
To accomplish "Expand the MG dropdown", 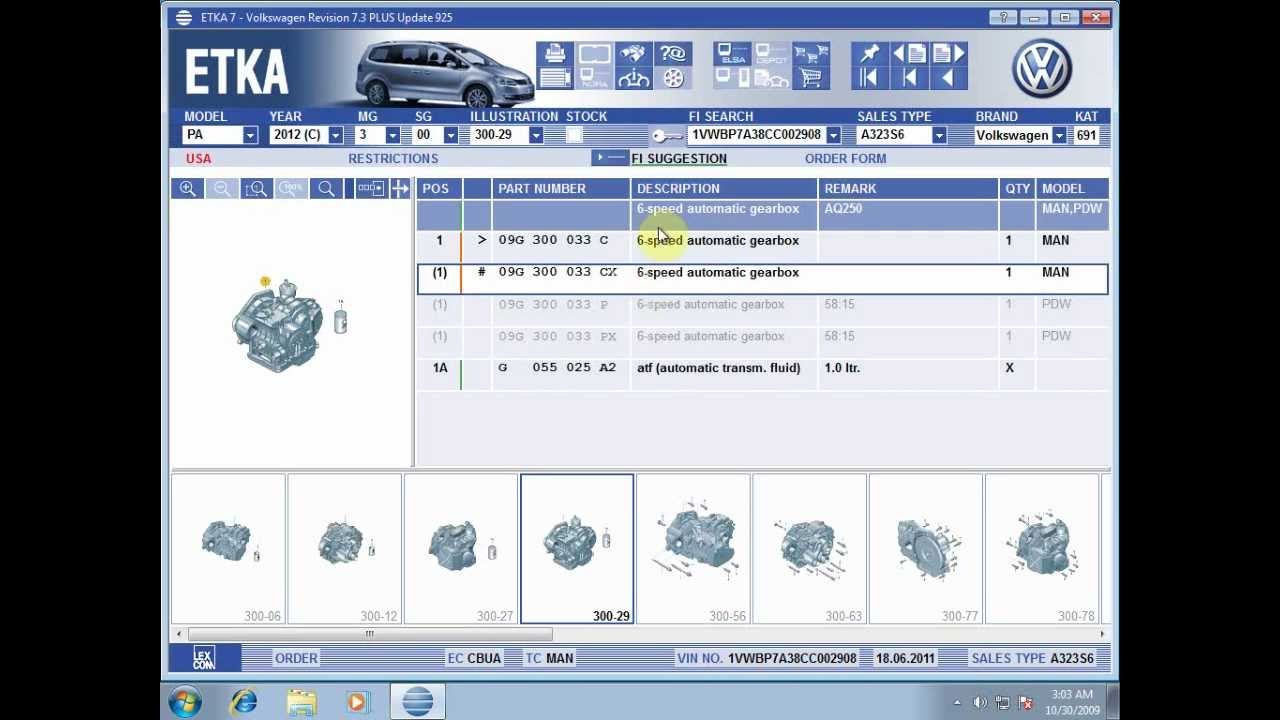I will coord(393,136).
